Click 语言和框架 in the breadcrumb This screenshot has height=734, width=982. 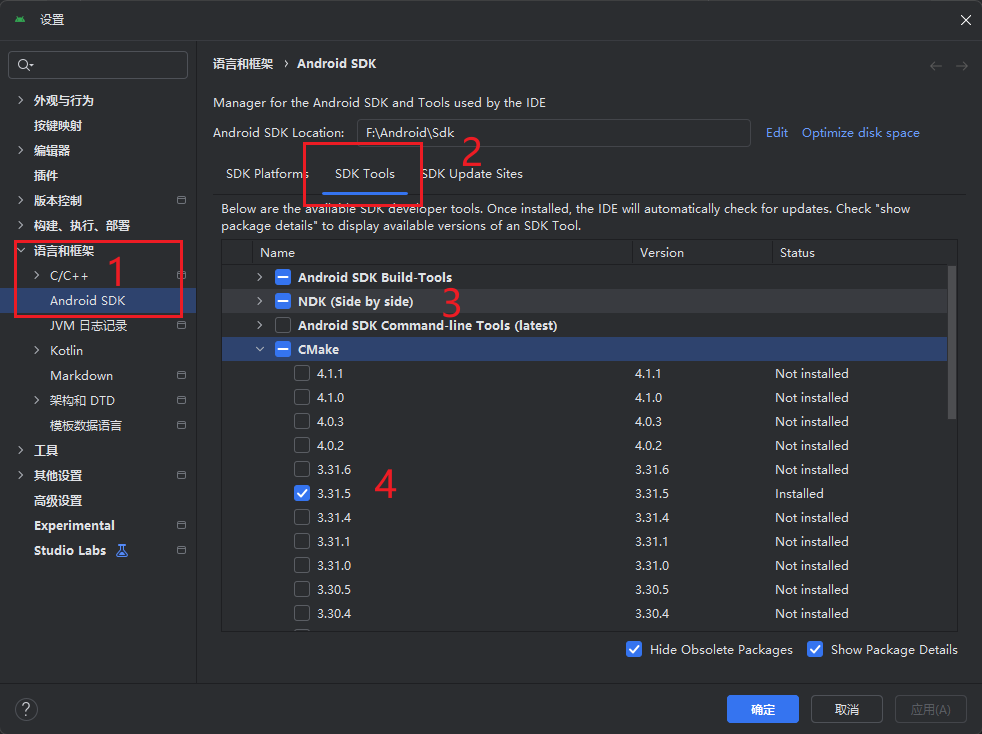(x=243, y=64)
